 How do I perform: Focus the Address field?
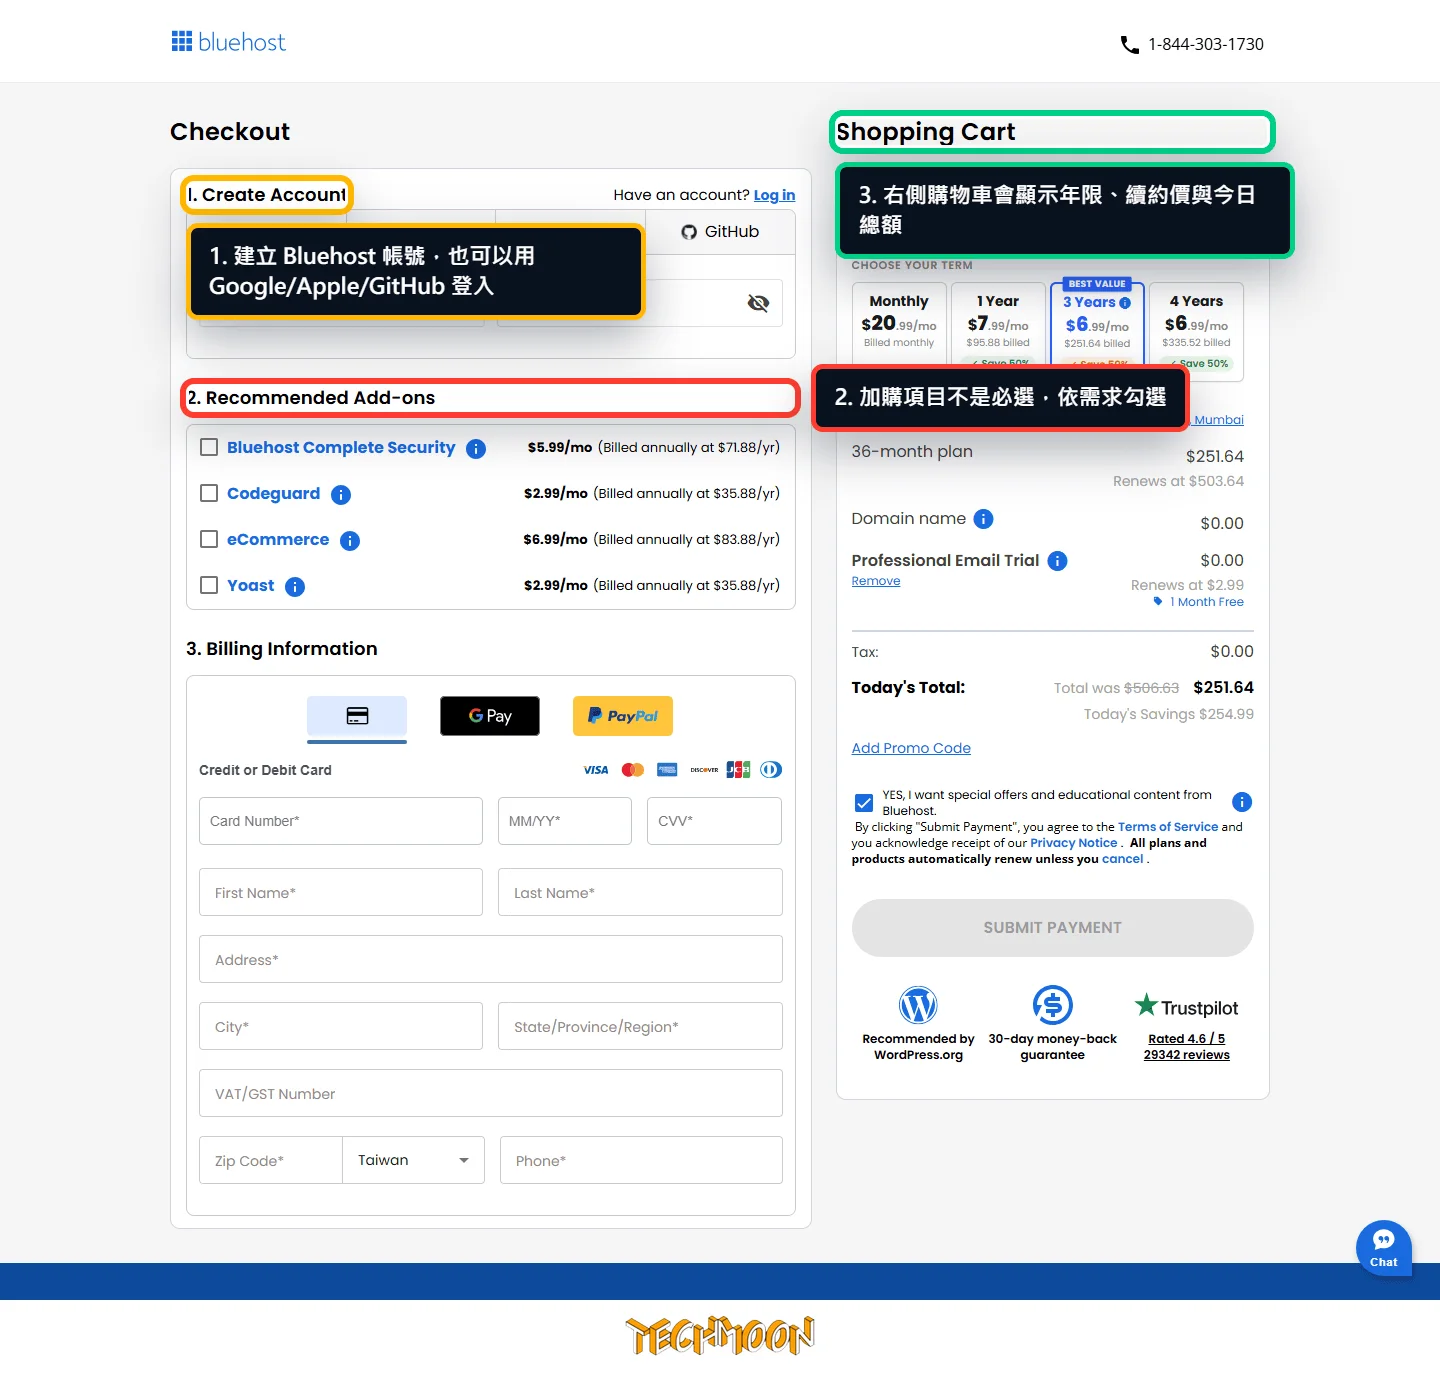click(x=491, y=959)
